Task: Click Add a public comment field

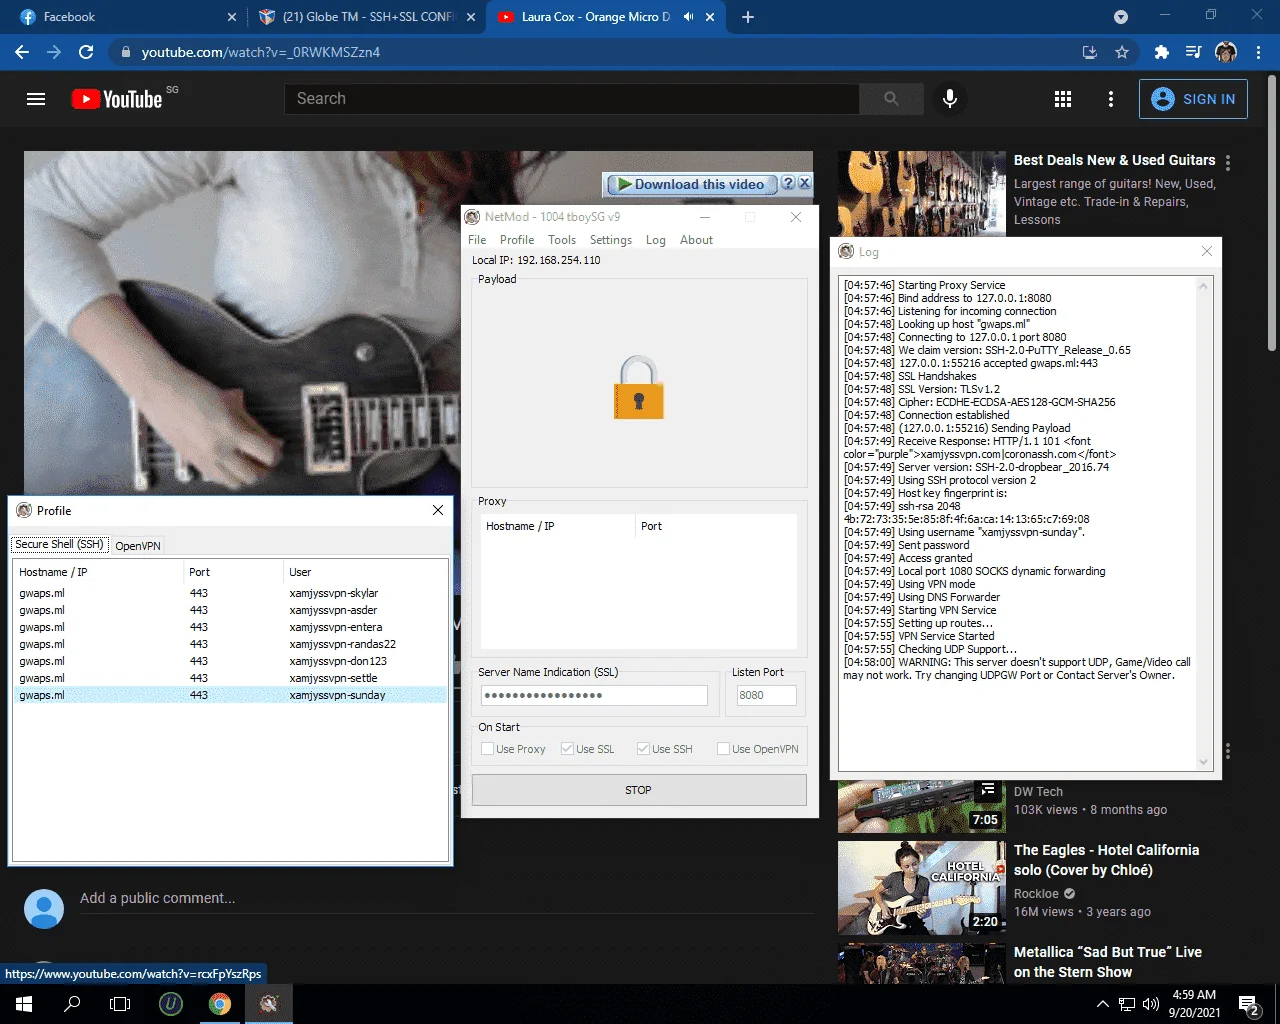Action: [447, 898]
